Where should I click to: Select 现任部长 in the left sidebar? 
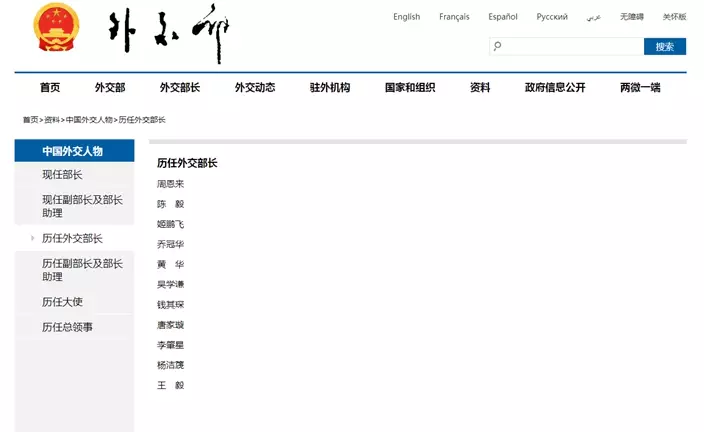(62, 175)
